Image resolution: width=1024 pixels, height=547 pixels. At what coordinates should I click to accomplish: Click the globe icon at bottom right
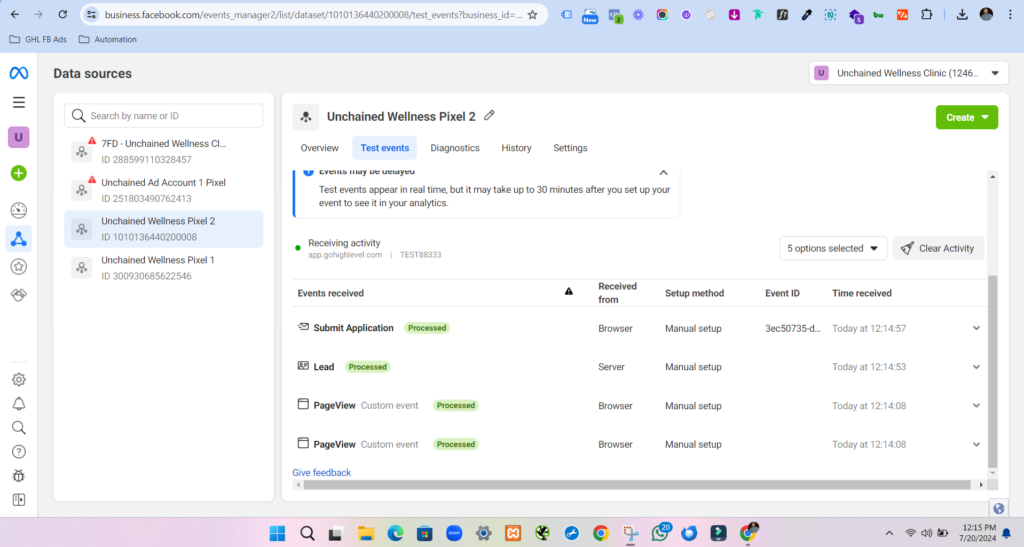tap(999, 508)
